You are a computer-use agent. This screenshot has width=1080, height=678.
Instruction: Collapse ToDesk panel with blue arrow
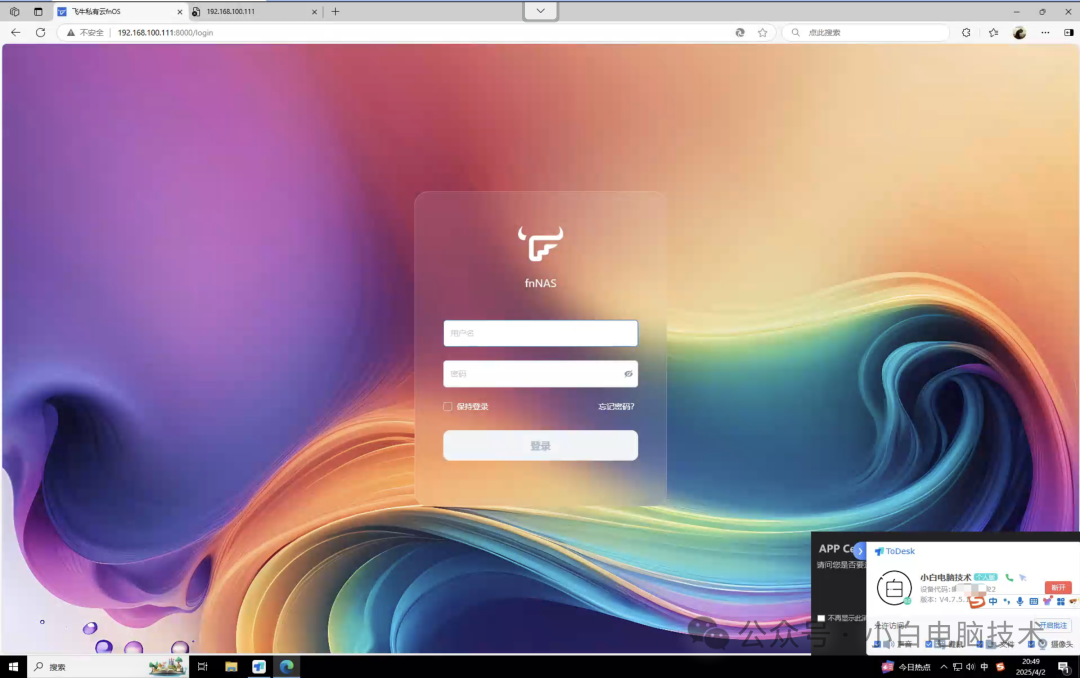click(860, 551)
